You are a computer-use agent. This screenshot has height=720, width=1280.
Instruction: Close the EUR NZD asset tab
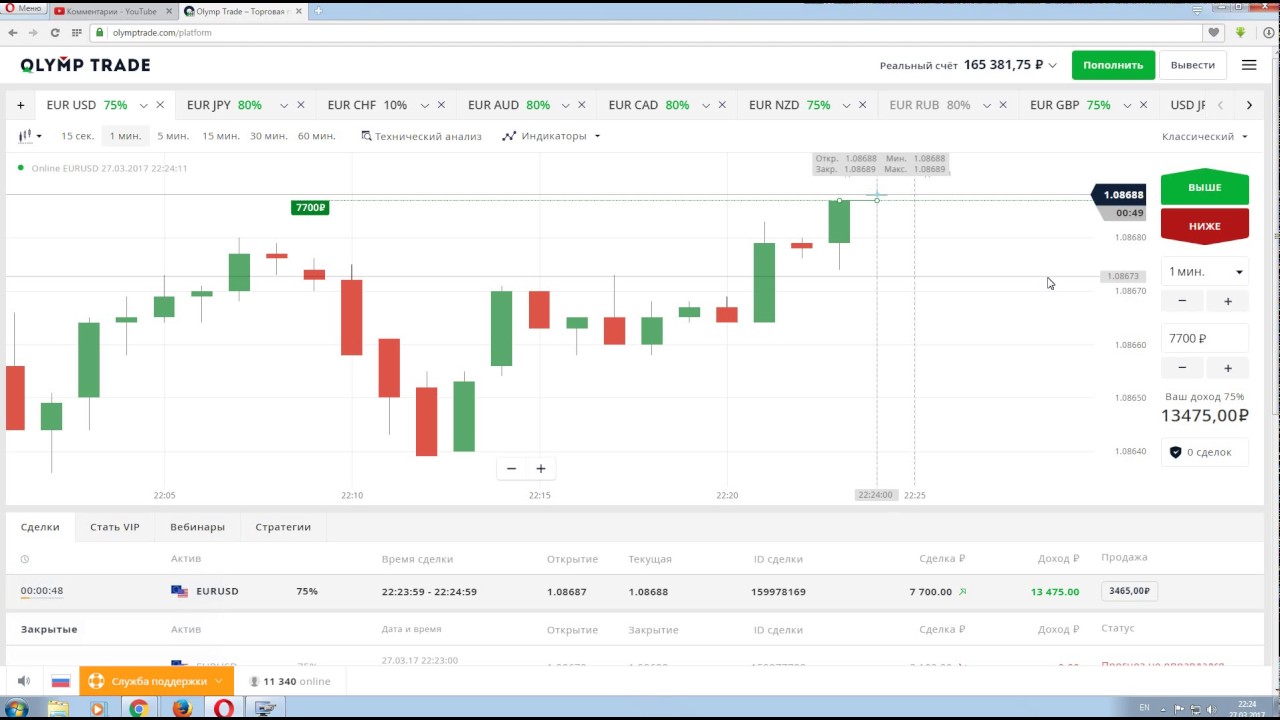coord(862,105)
